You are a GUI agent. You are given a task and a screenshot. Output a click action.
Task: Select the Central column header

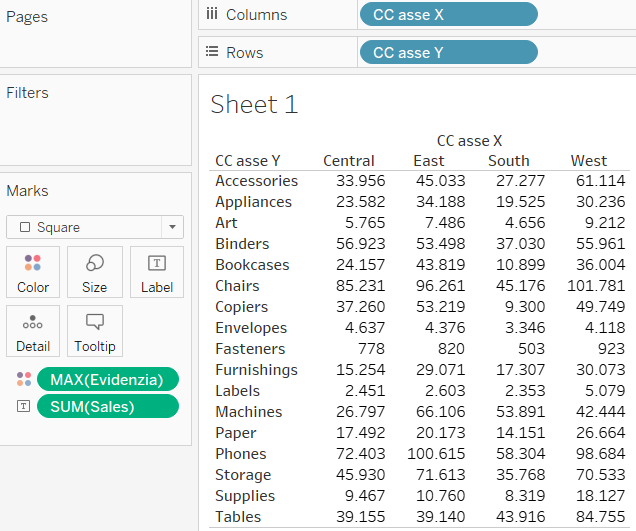[348, 161]
